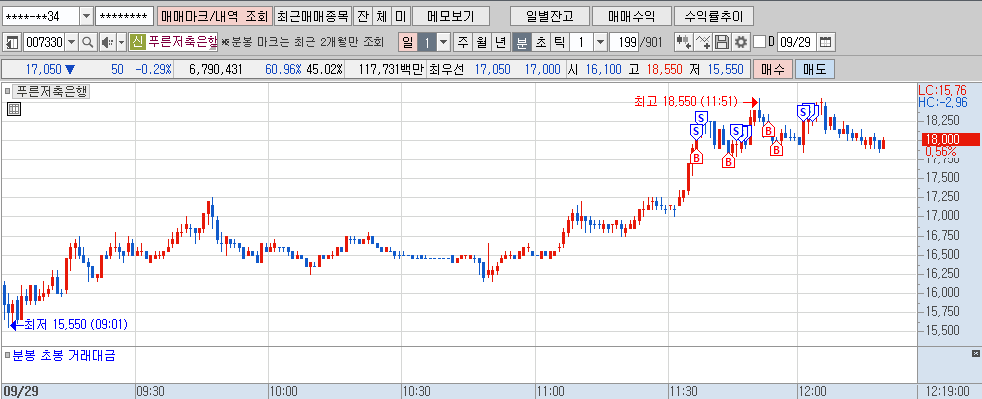Click 메모보기 button
Image resolution: width=982 pixels, height=399 pixels.
(x=452, y=16)
